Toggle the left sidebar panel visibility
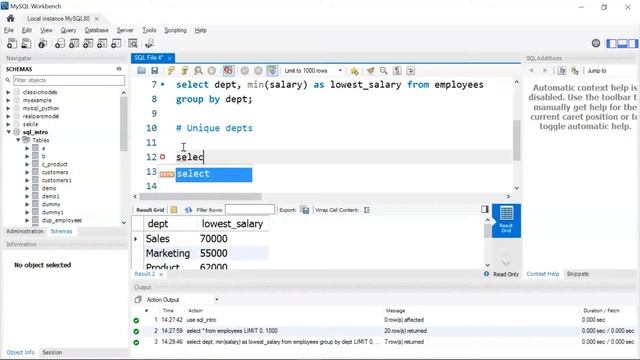The height and width of the screenshot is (360, 640). [611, 43]
